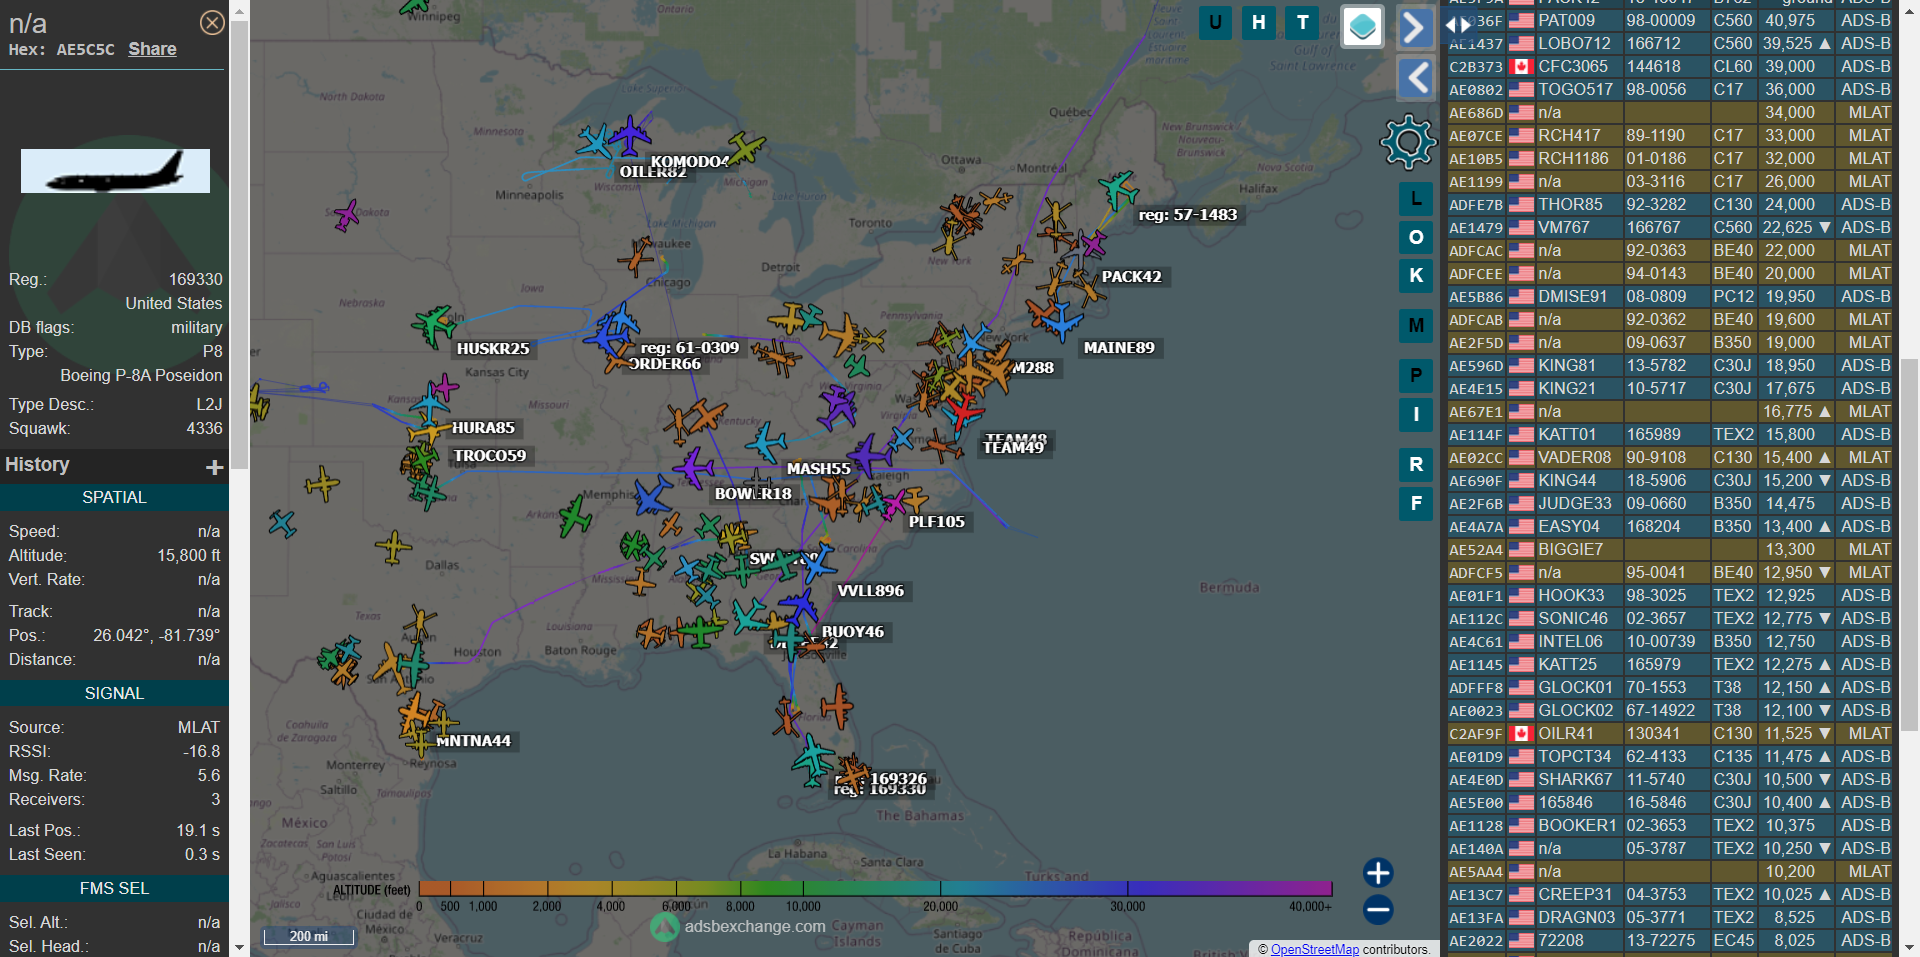This screenshot has height=957, width=1920.
Task: Select the THOR85 C130 row
Action: [1669, 204]
